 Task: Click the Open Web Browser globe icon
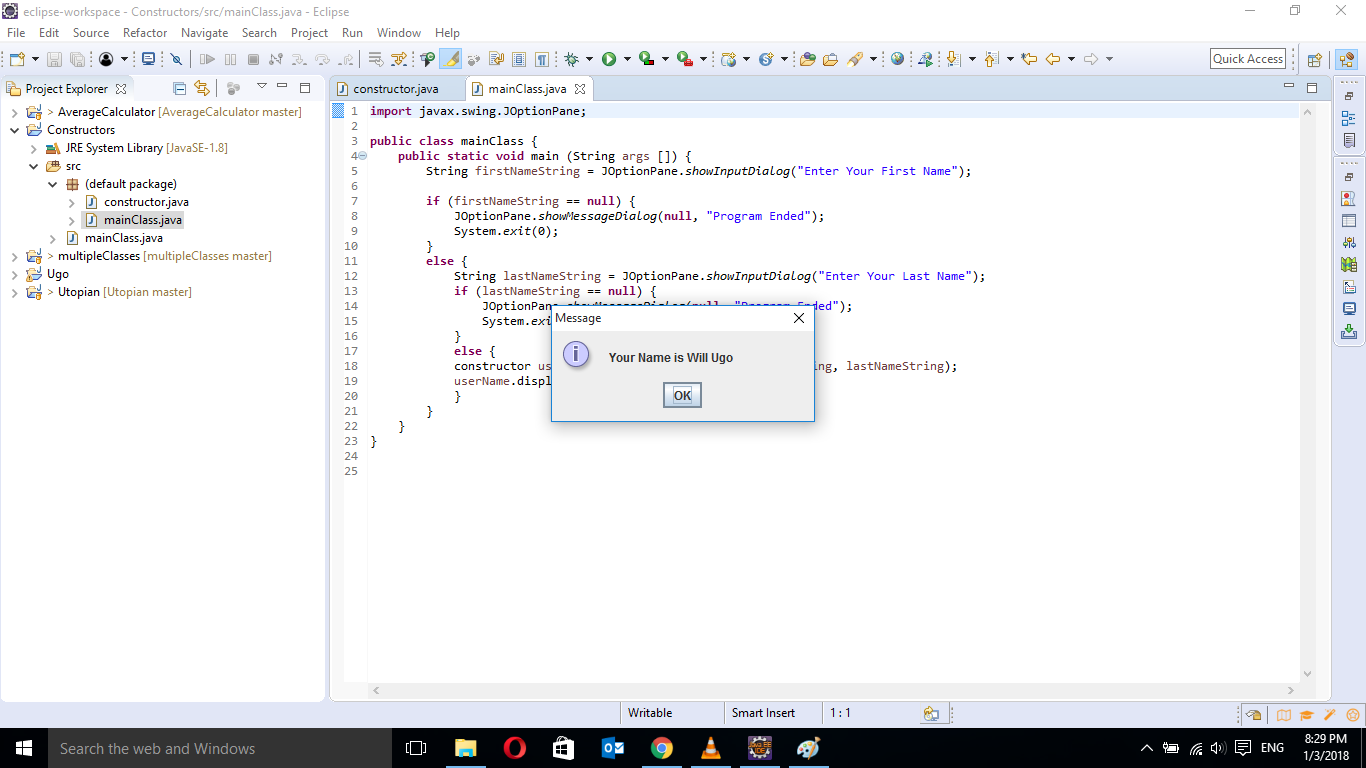897,59
